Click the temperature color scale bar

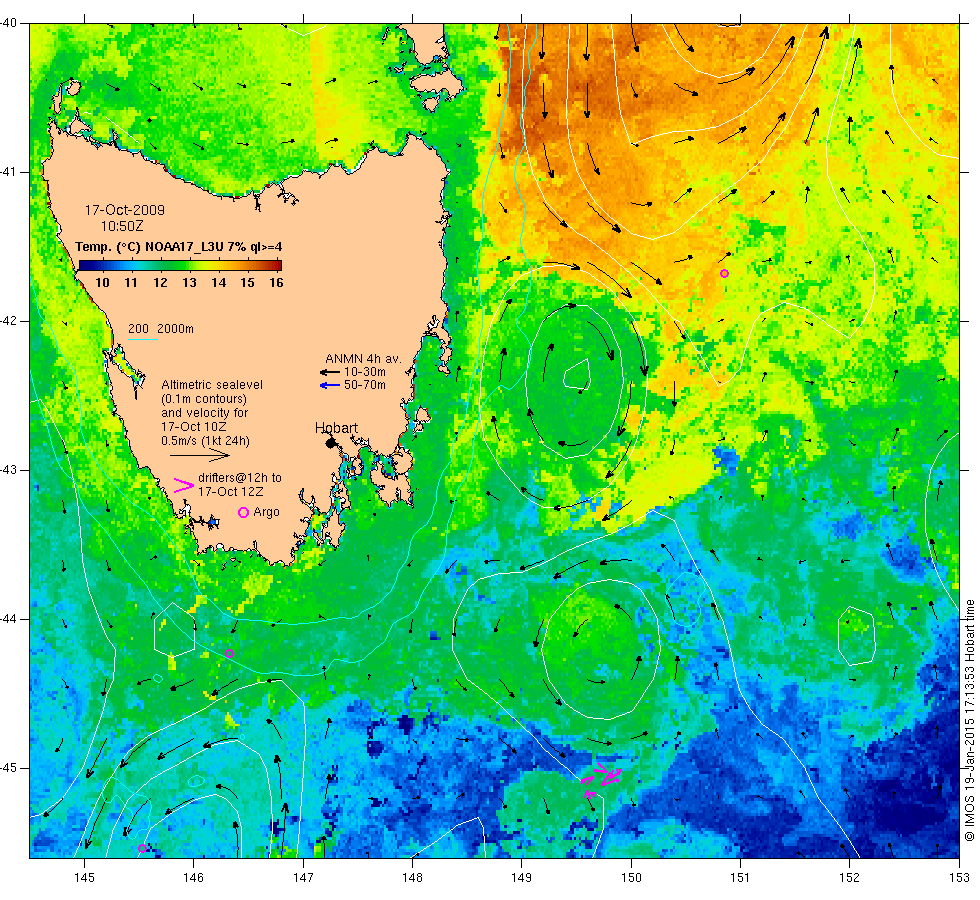pos(180,266)
